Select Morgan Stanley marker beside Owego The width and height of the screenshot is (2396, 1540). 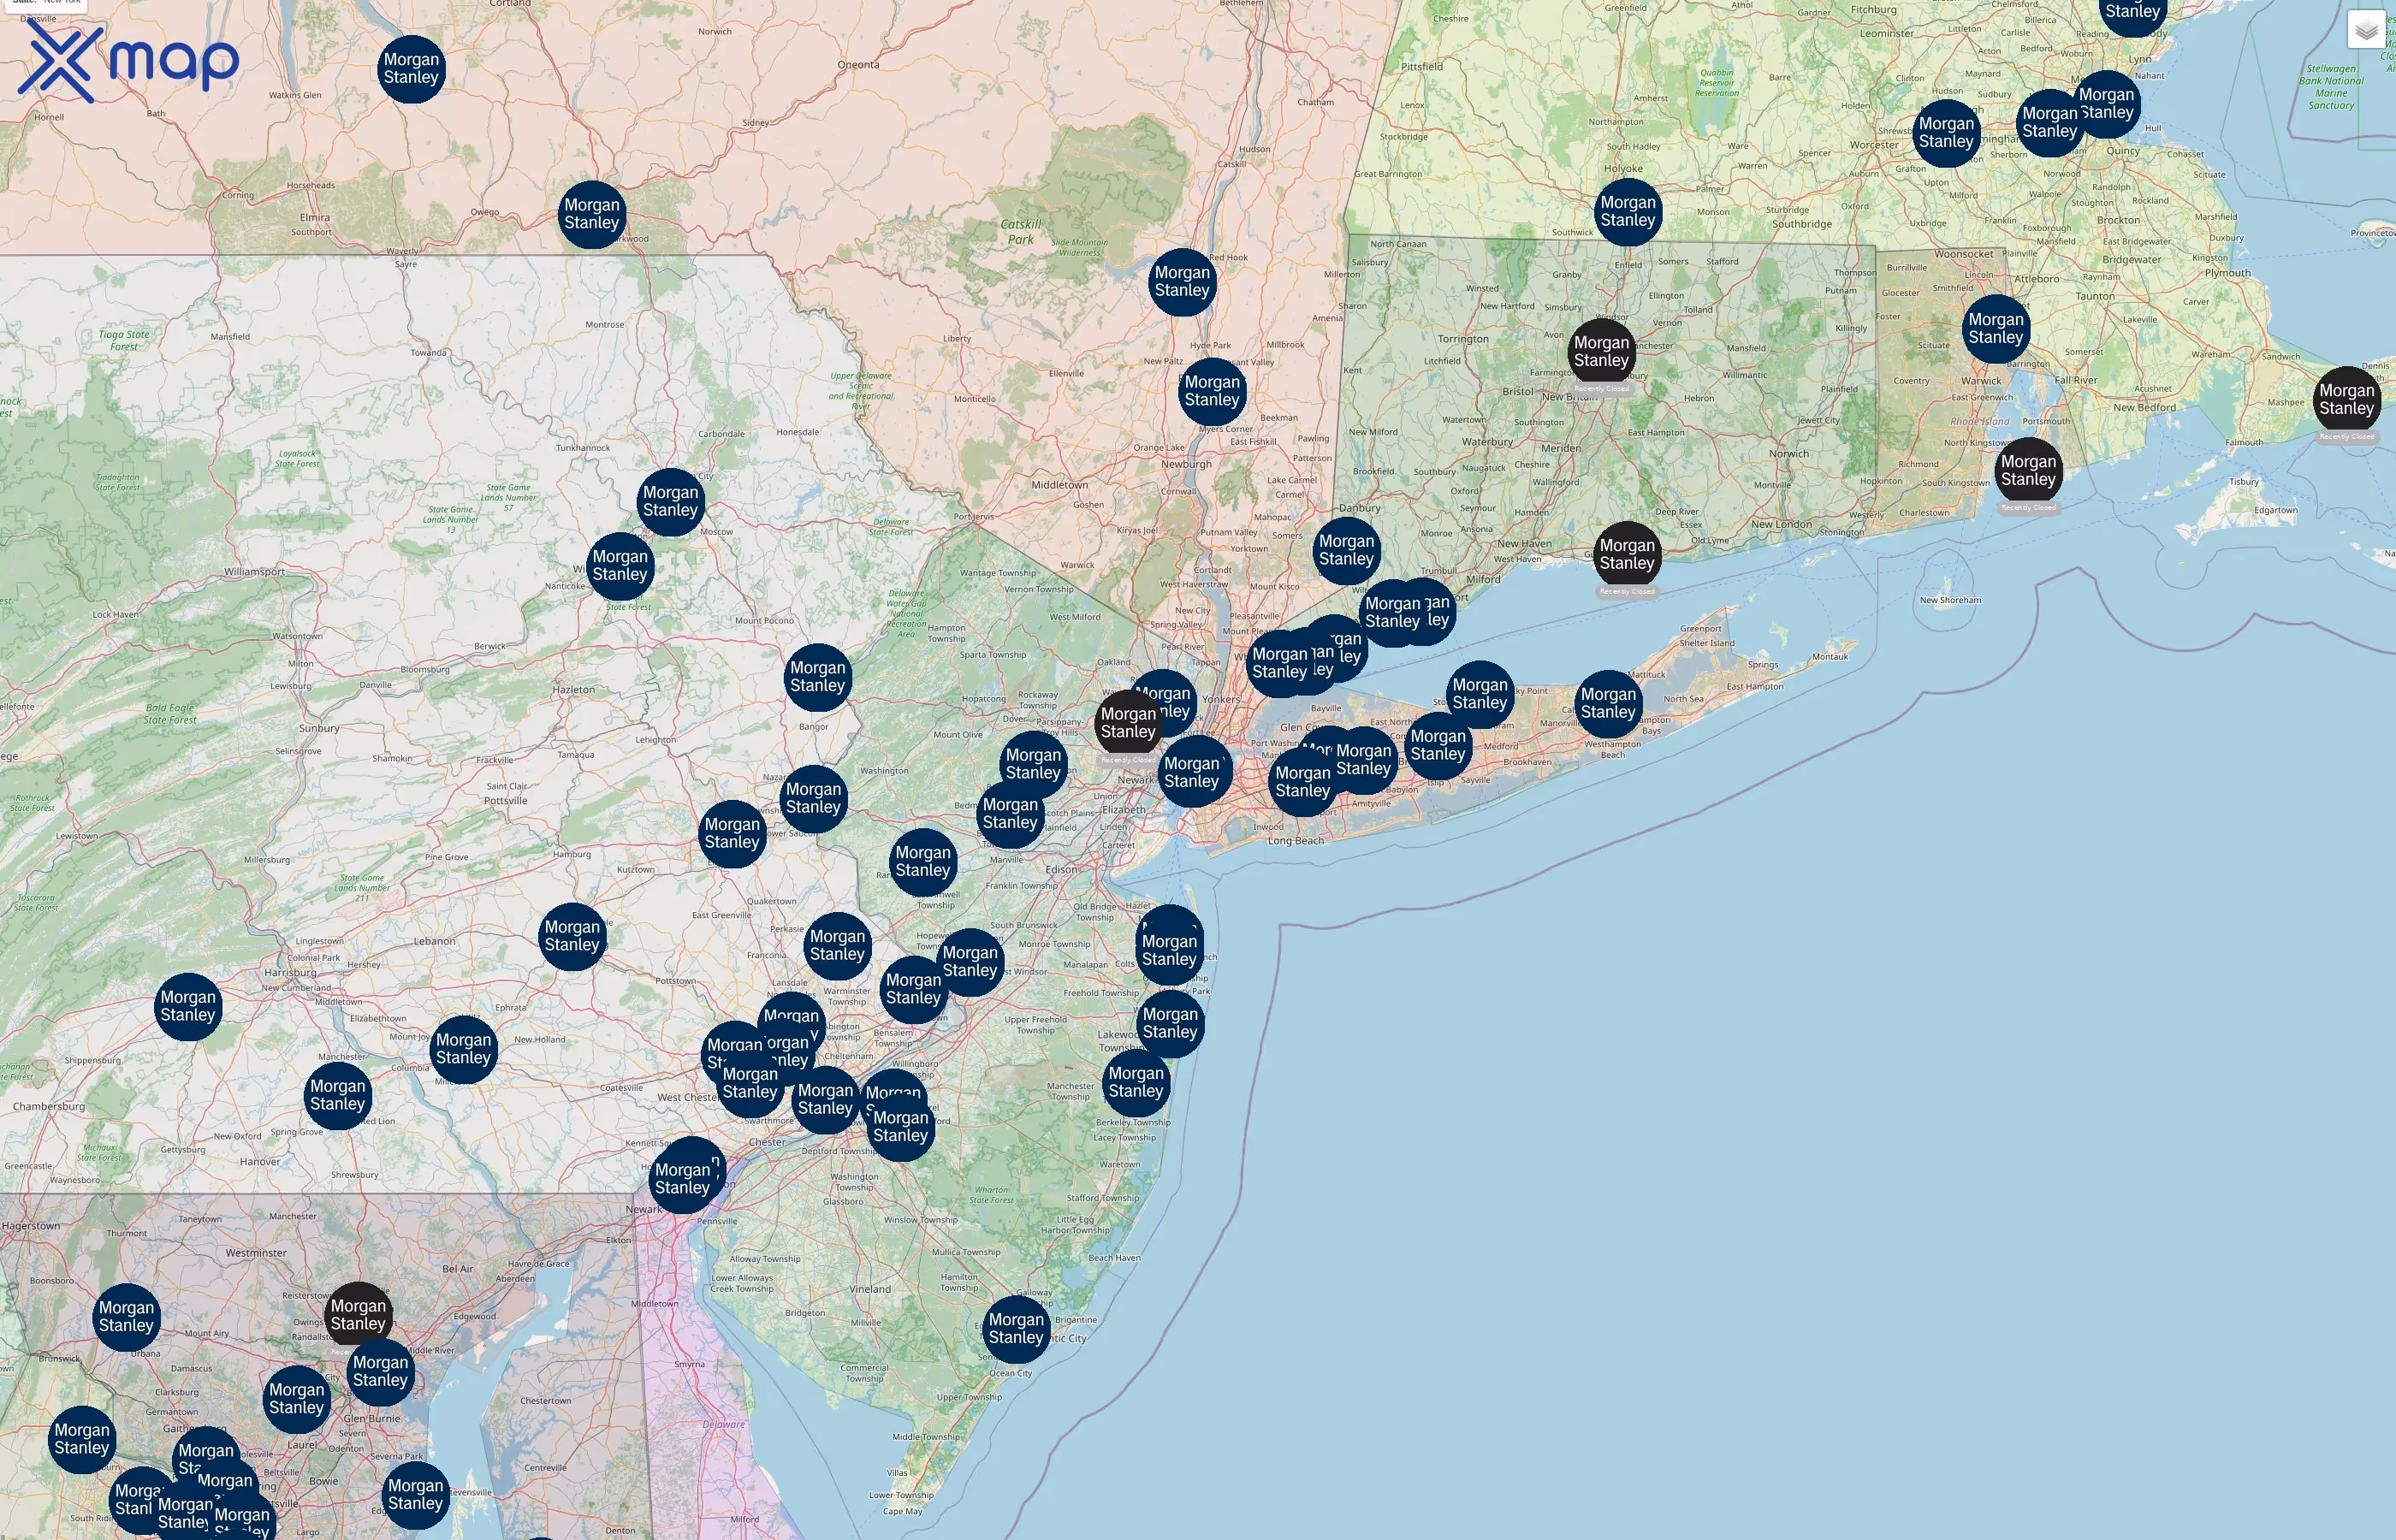[x=592, y=215]
